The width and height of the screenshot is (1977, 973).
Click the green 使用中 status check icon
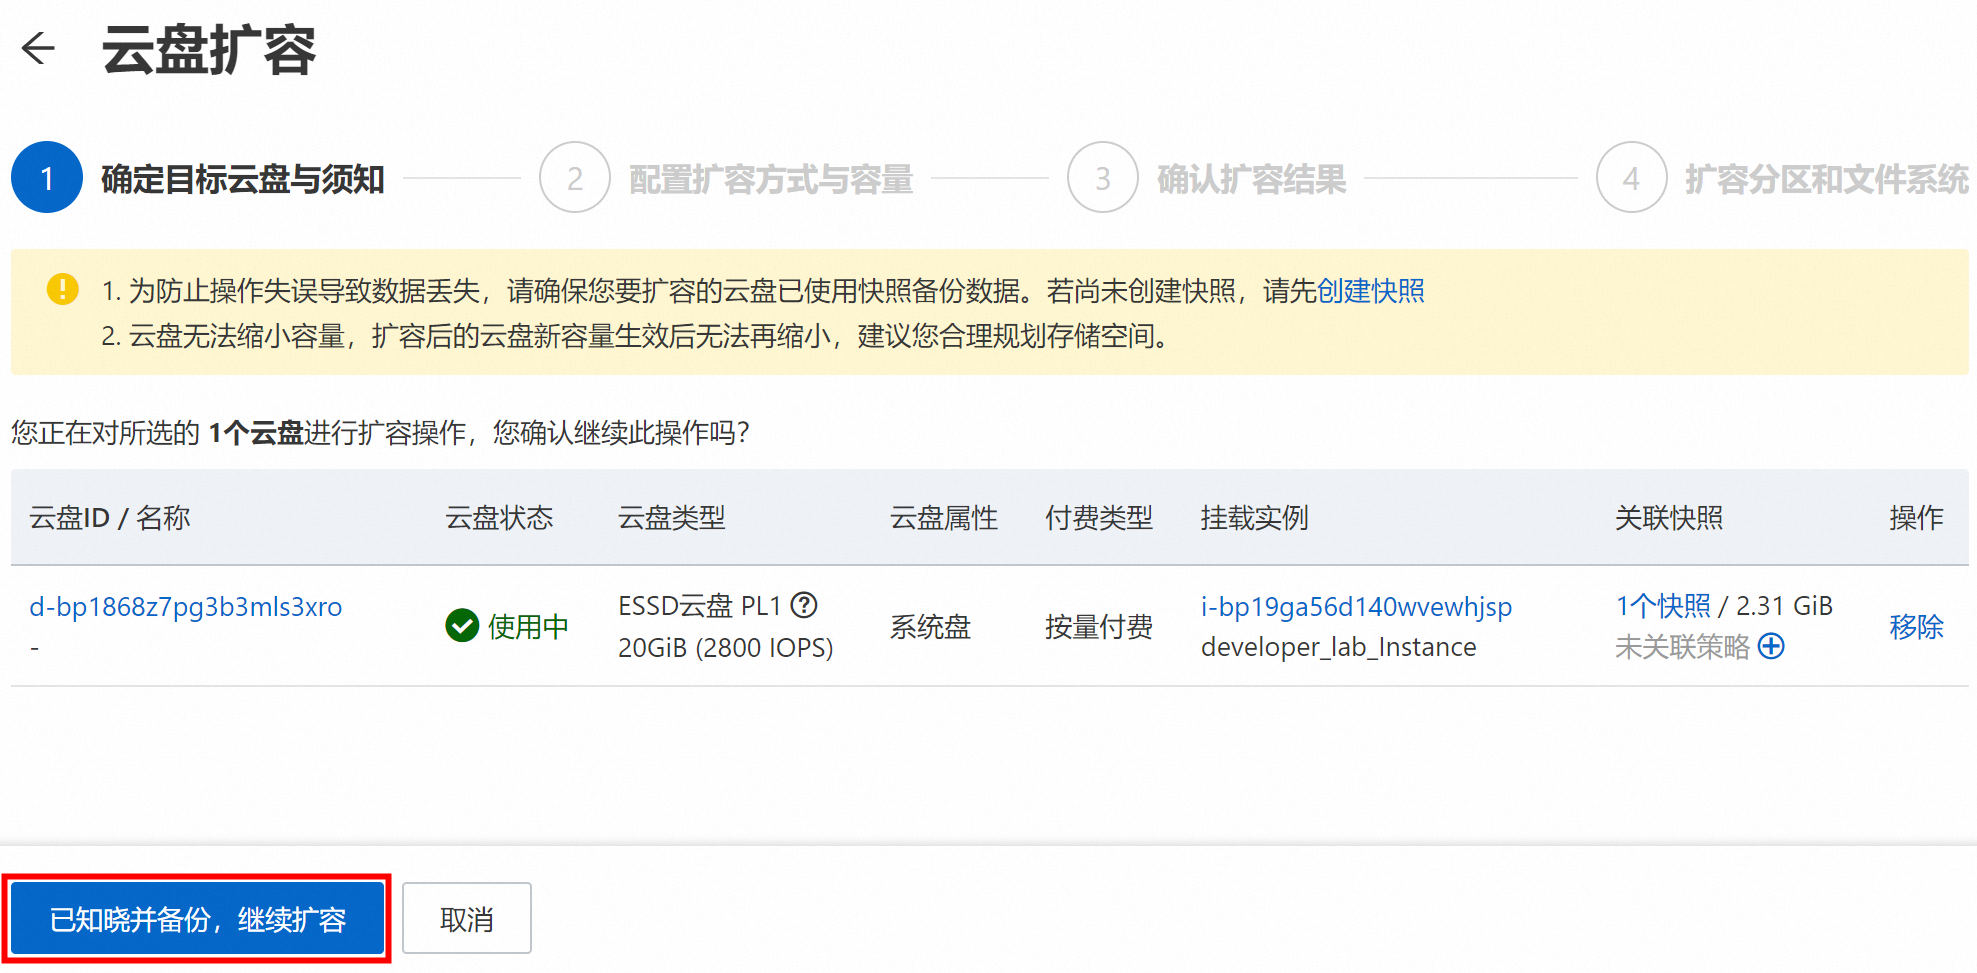tap(462, 626)
